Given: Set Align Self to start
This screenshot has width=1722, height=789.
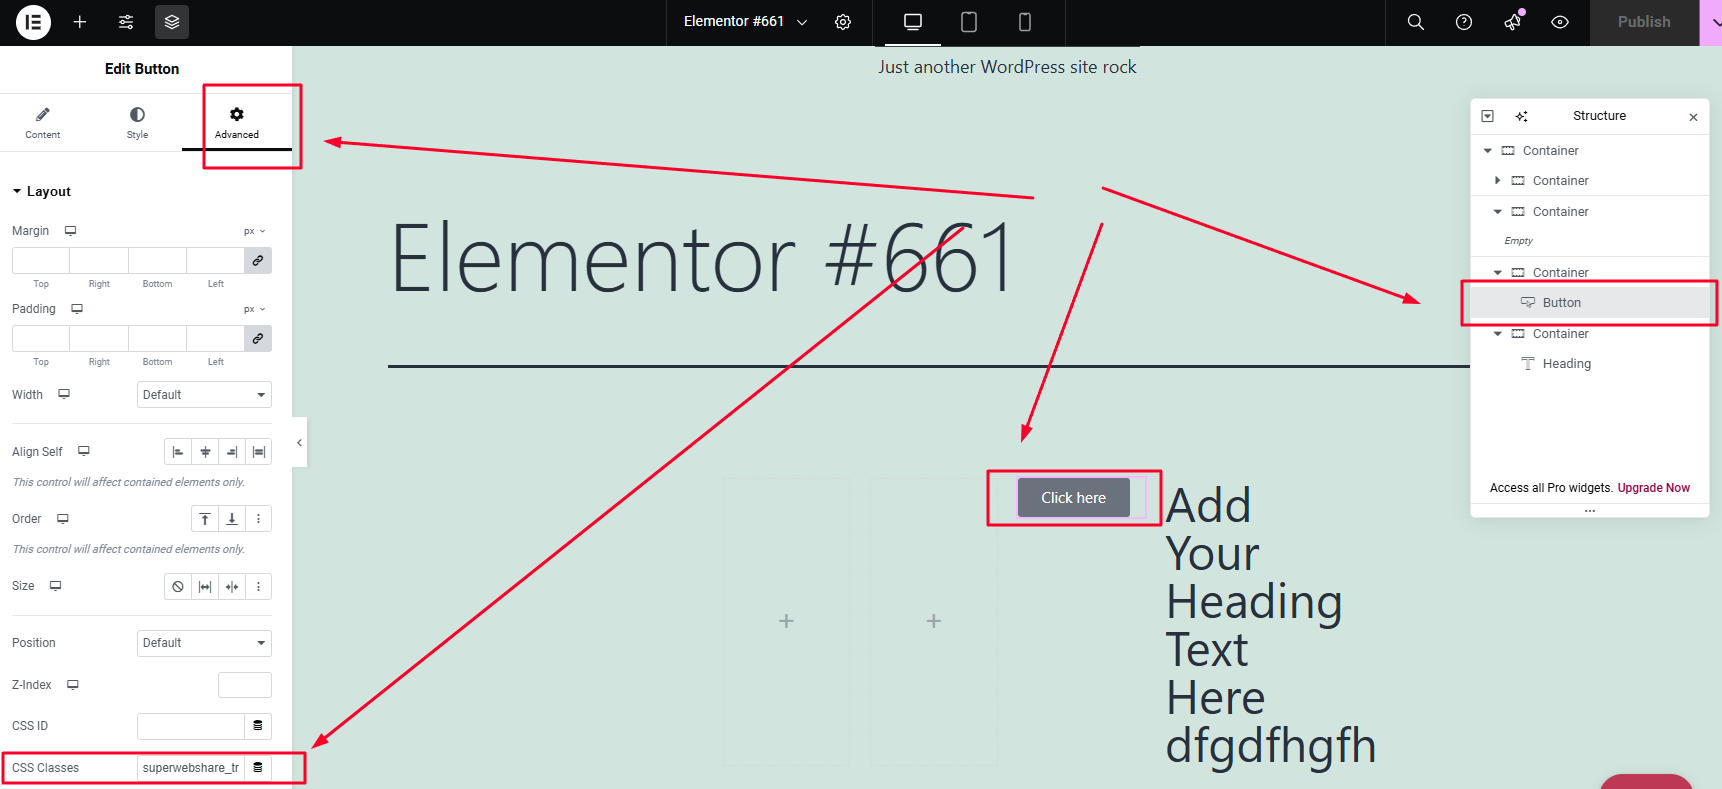Looking at the screenshot, I should click(178, 452).
